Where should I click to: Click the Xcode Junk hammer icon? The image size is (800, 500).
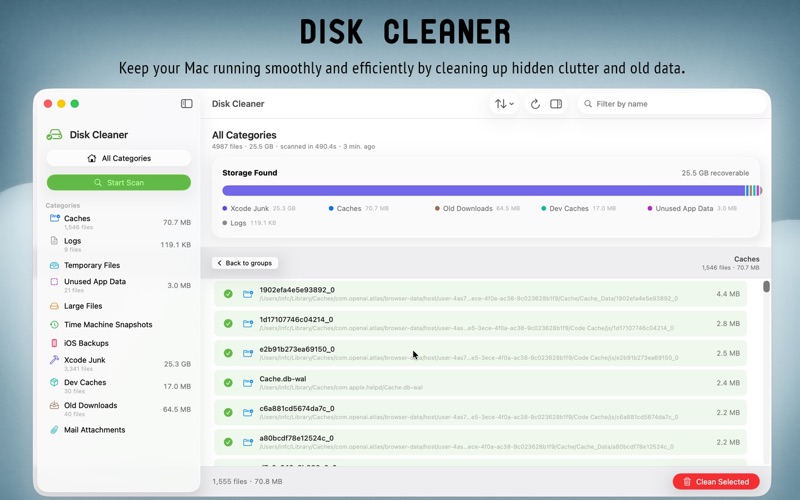pos(54,360)
